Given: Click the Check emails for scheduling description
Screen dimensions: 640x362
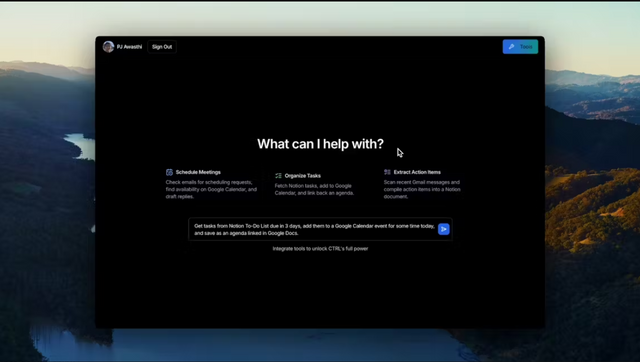Looking at the screenshot, I should [x=211, y=189].
